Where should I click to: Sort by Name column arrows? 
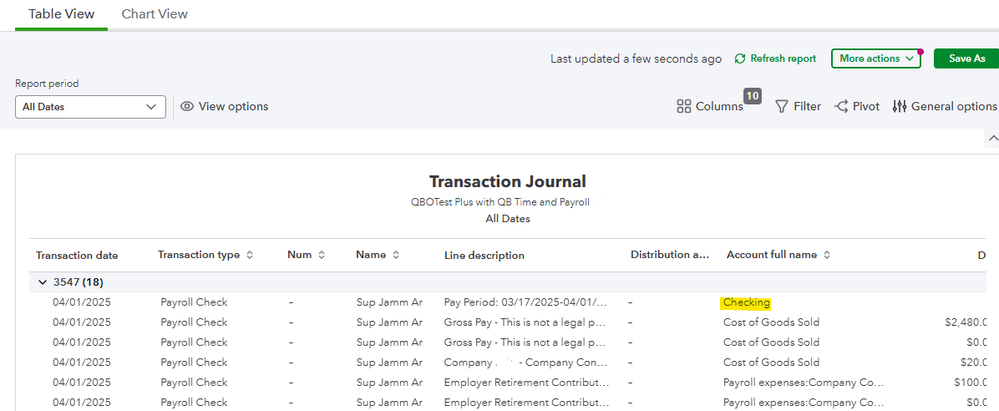396,255
